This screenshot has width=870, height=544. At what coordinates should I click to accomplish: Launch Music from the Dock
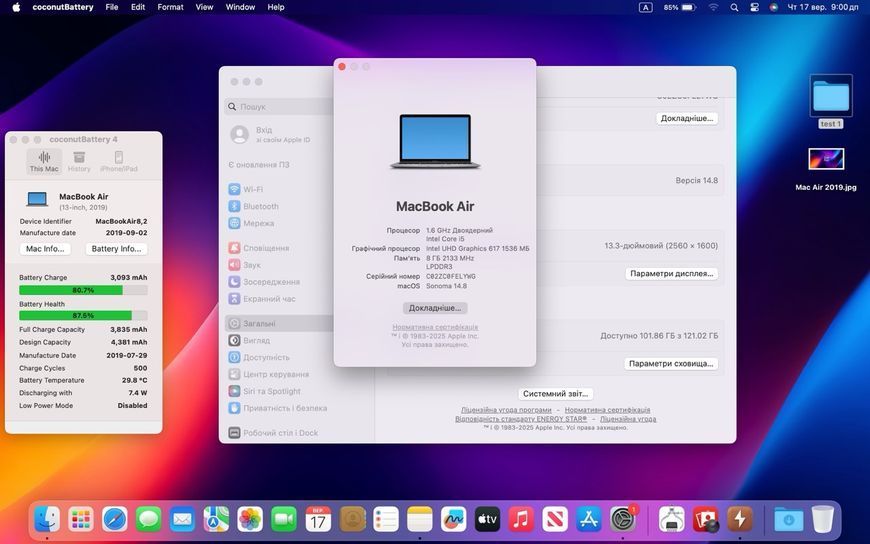pos(521,520)
